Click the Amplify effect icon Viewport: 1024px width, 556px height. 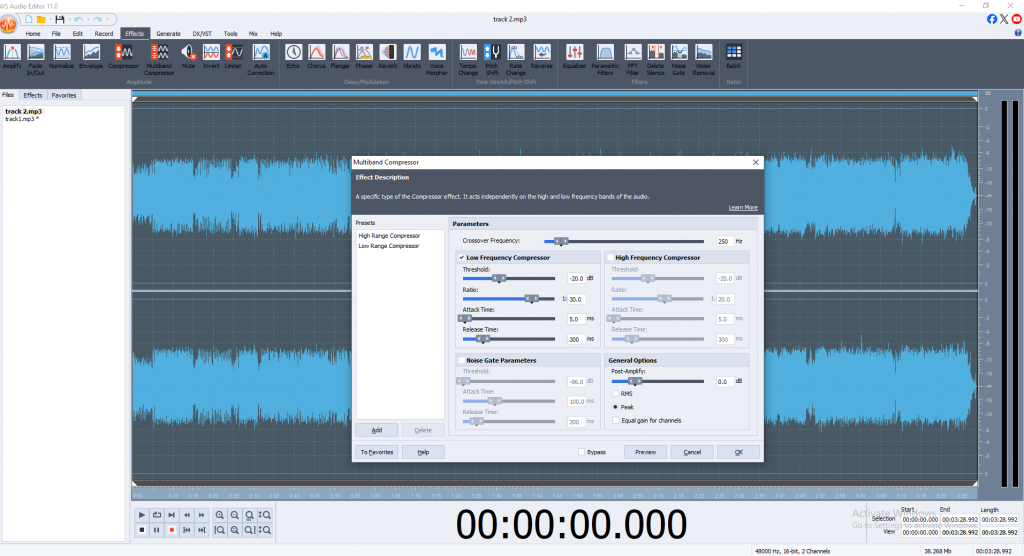point(12,54)
